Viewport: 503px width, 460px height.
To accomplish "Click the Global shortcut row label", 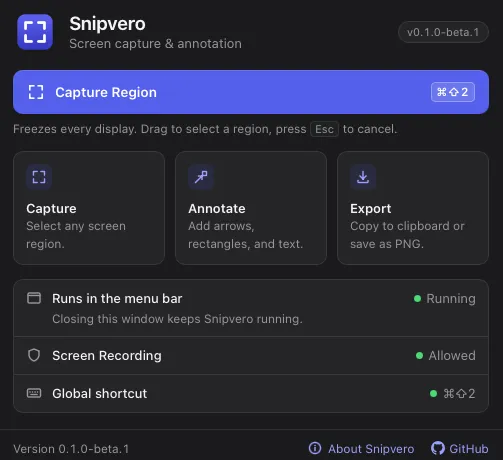I will click(x=100, y=394).
